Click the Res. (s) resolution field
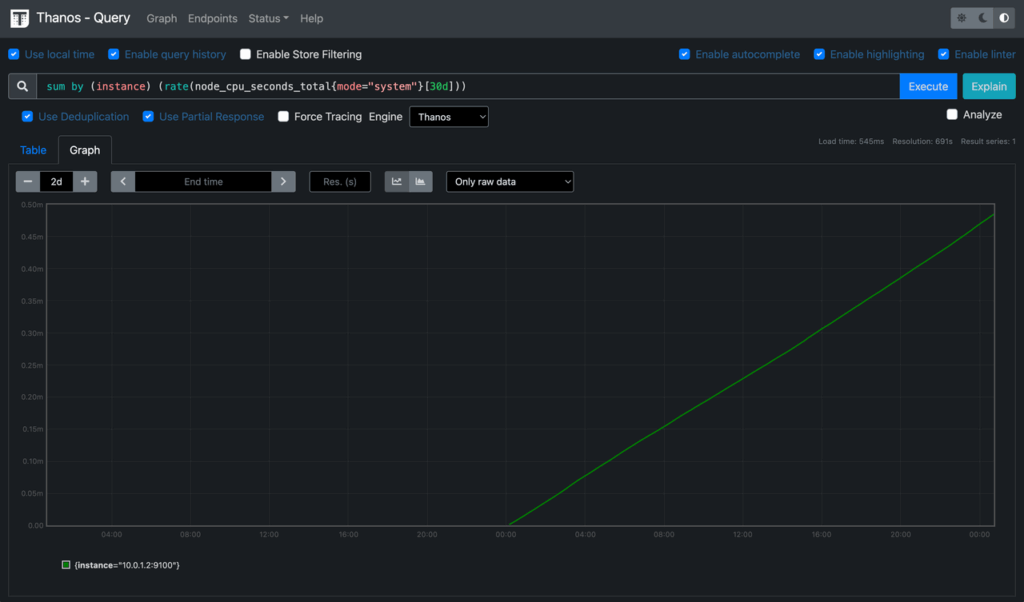1024x602 pixels. pos(340,182)
